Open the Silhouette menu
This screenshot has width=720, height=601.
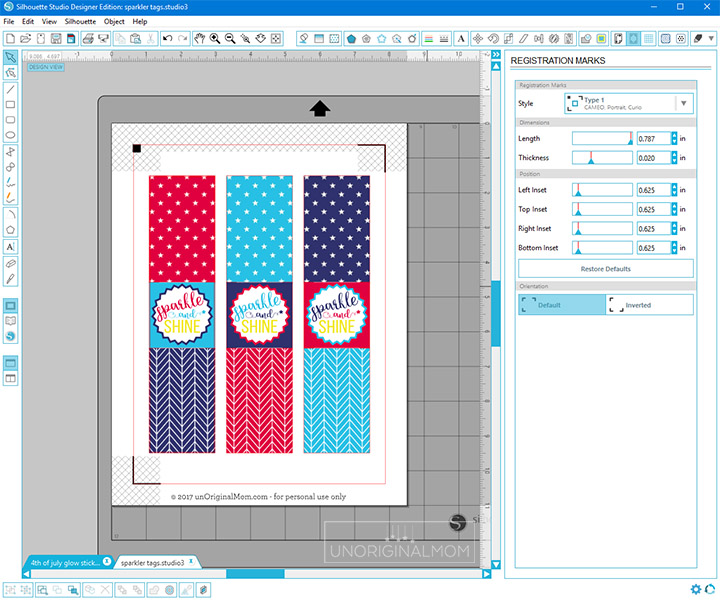(80, 22)
